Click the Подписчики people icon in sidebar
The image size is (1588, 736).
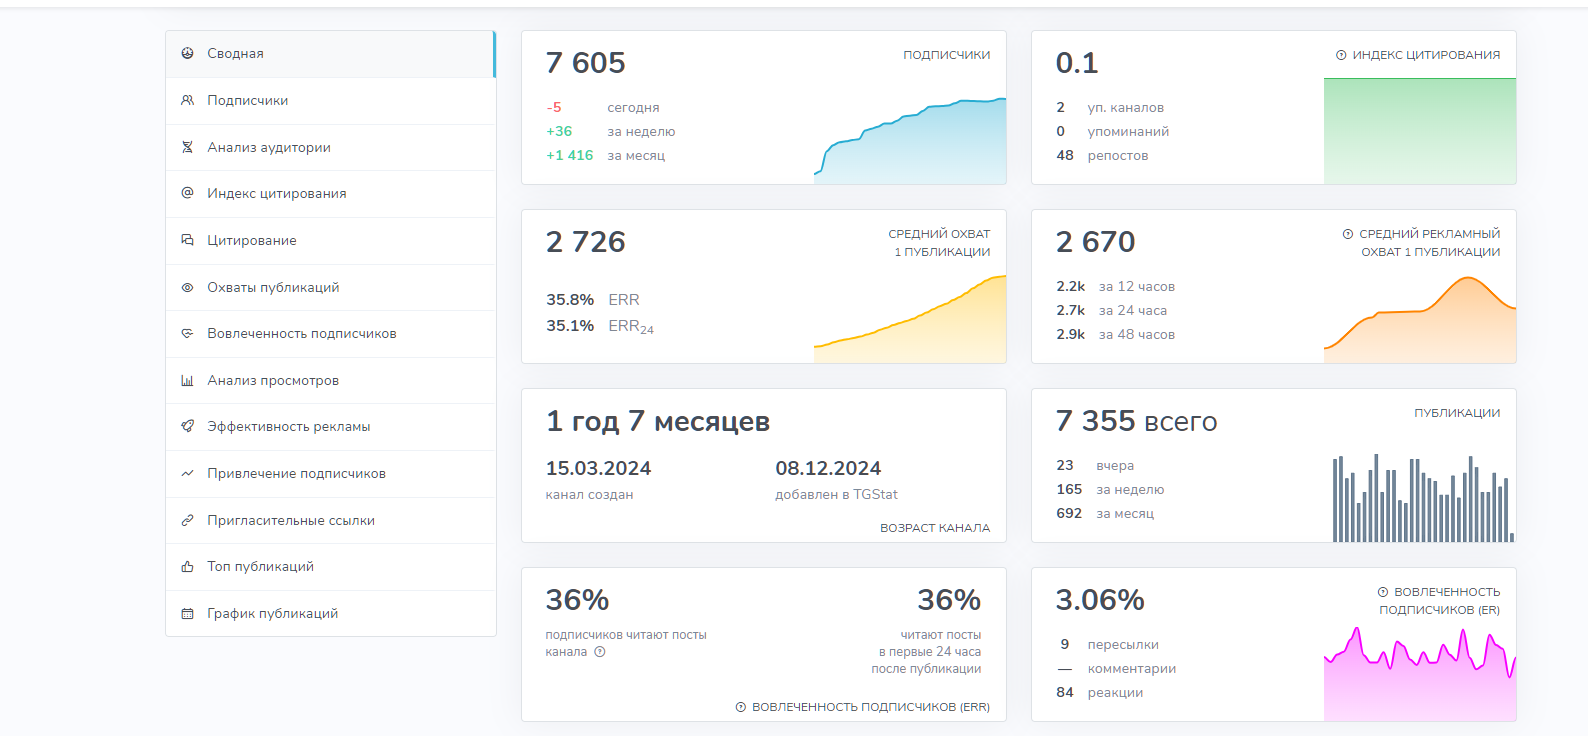(187, 101)
